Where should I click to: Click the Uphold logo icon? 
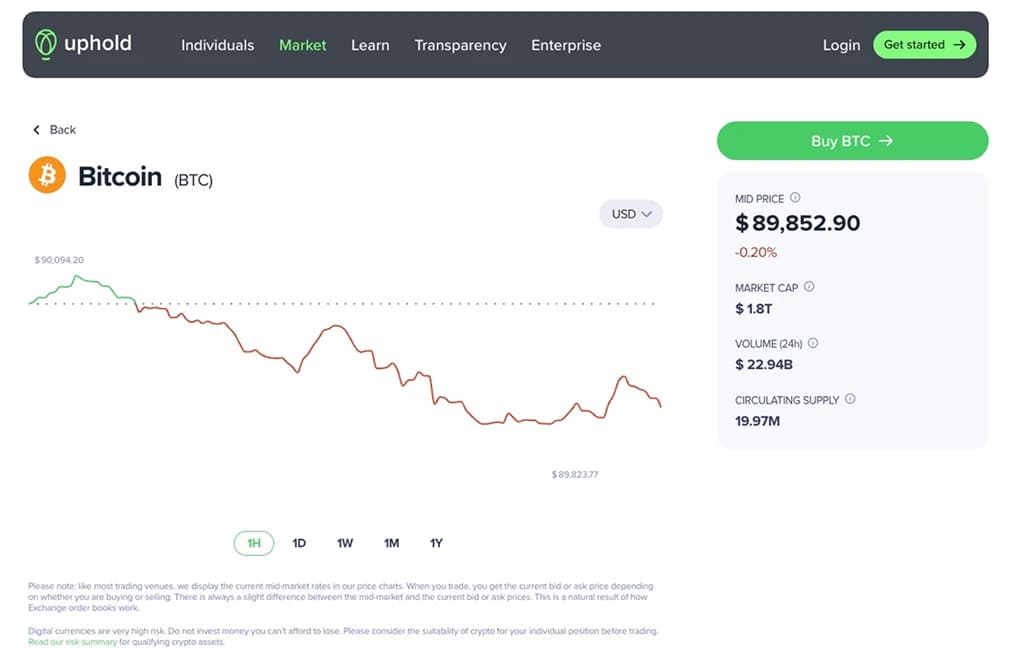[x=45, y=44]
